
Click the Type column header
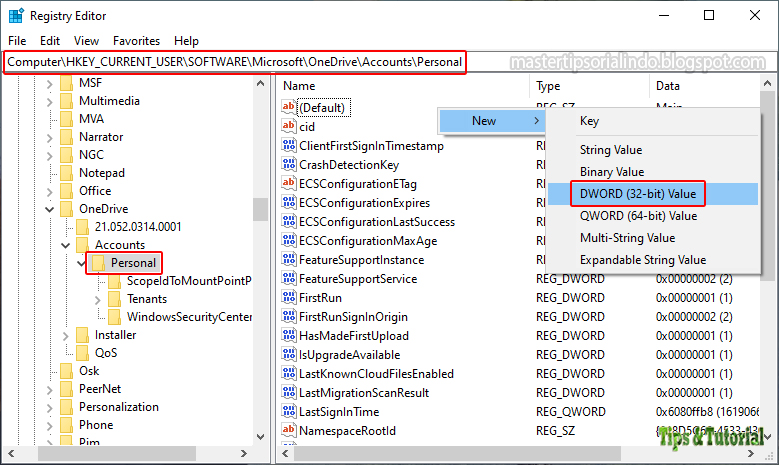589,86
